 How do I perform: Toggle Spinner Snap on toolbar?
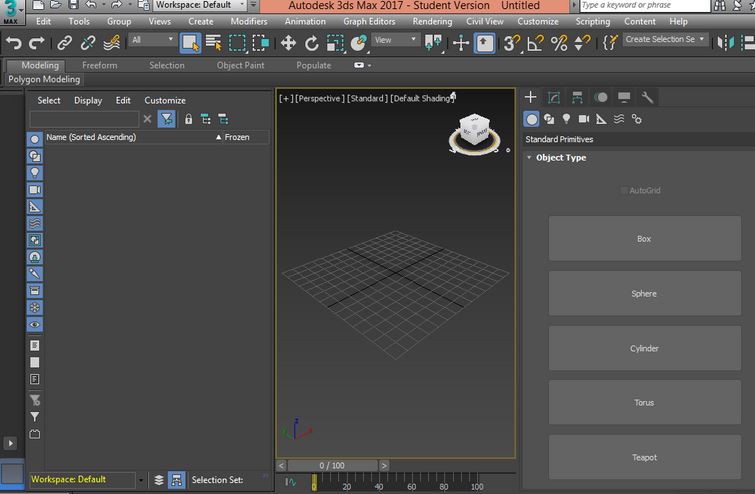point(582,43)
